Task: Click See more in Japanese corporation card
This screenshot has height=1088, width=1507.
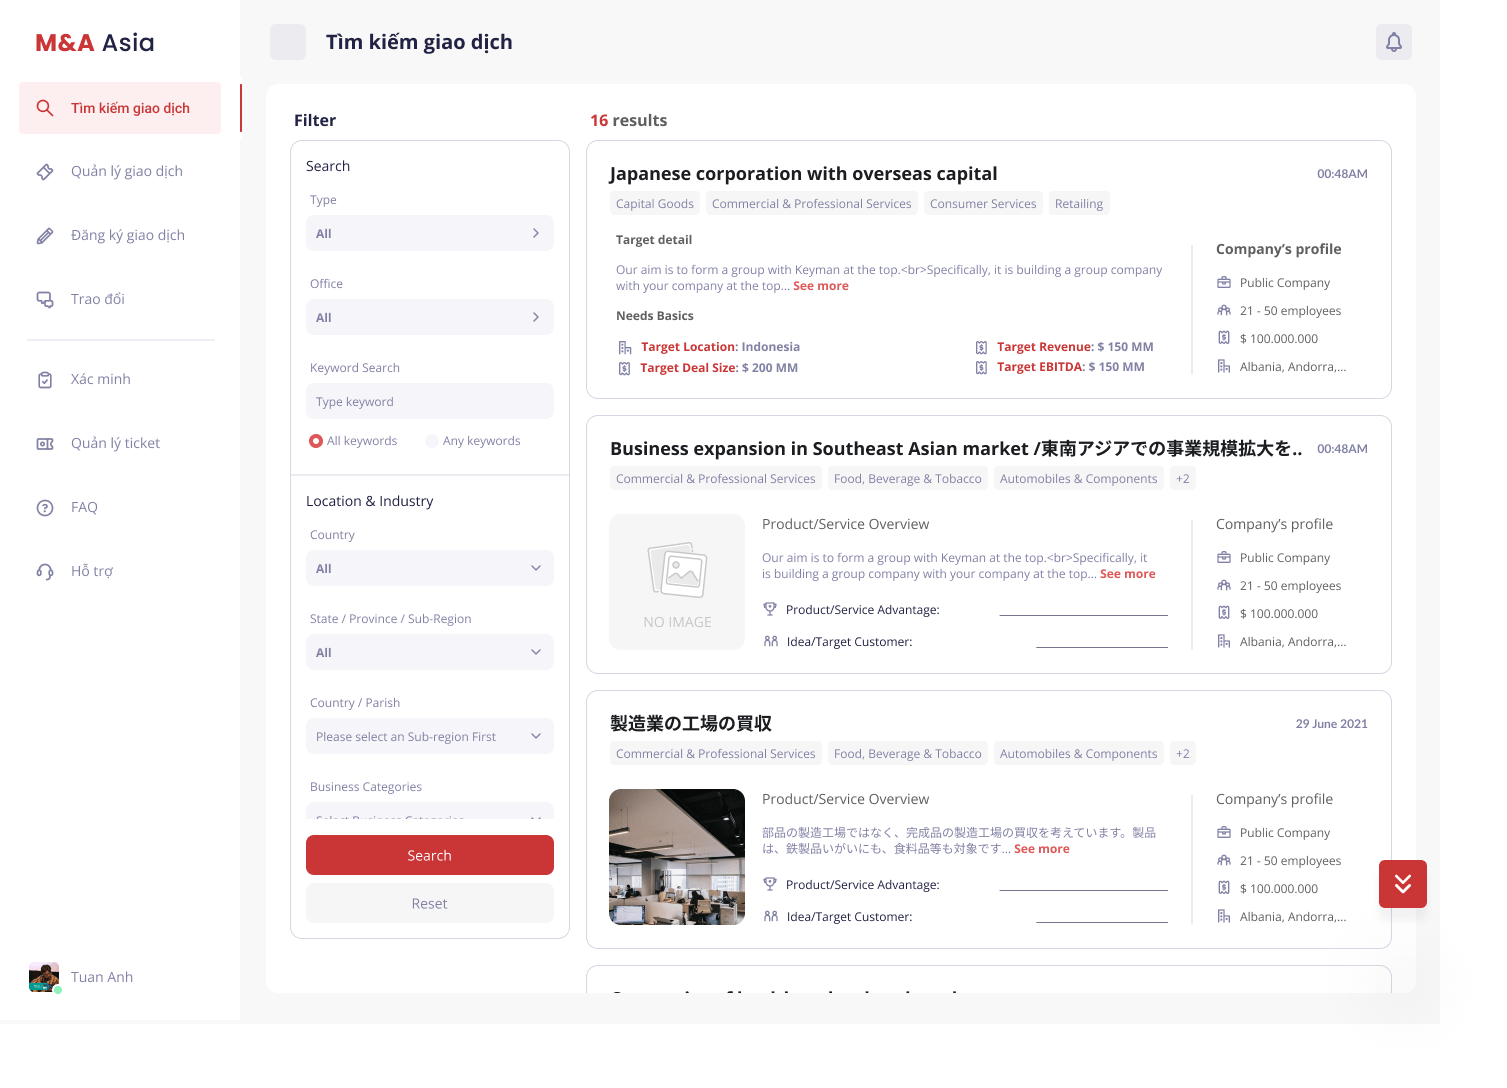Action: click(821, 286)
